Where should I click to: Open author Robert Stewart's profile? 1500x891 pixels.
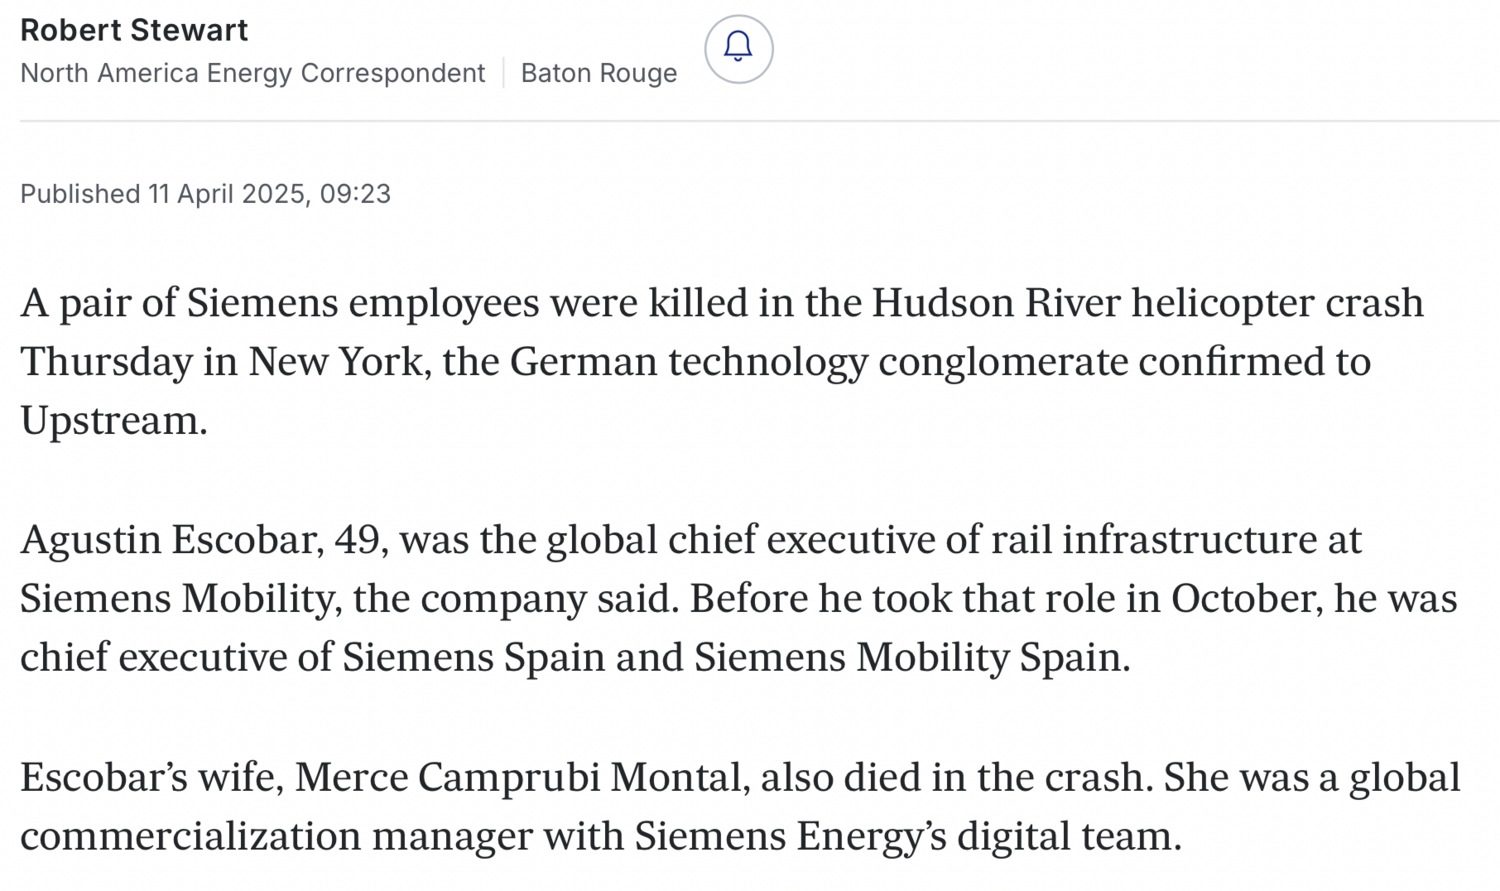pos(134,30)
